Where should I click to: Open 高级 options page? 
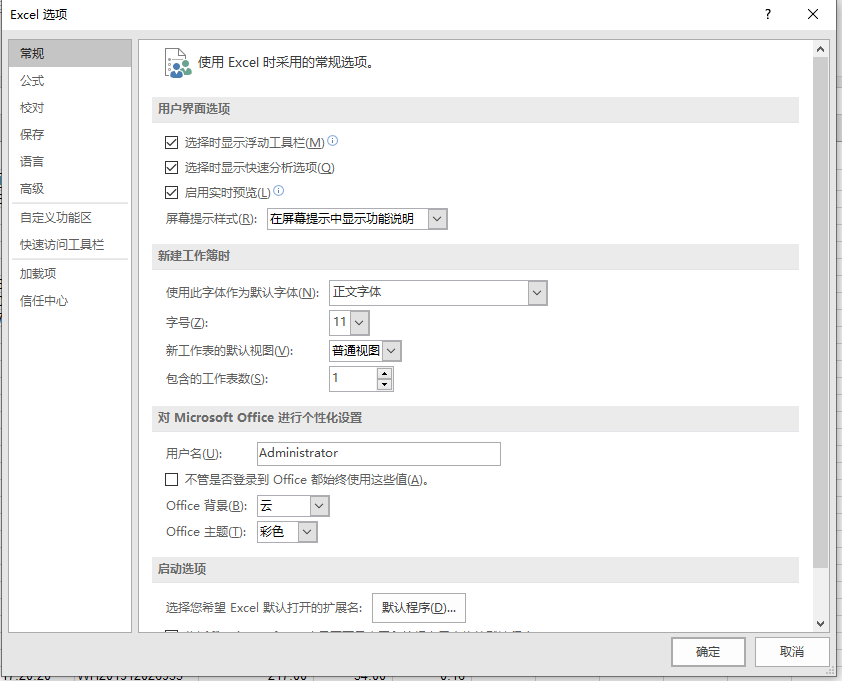click(x=70, y=189)
